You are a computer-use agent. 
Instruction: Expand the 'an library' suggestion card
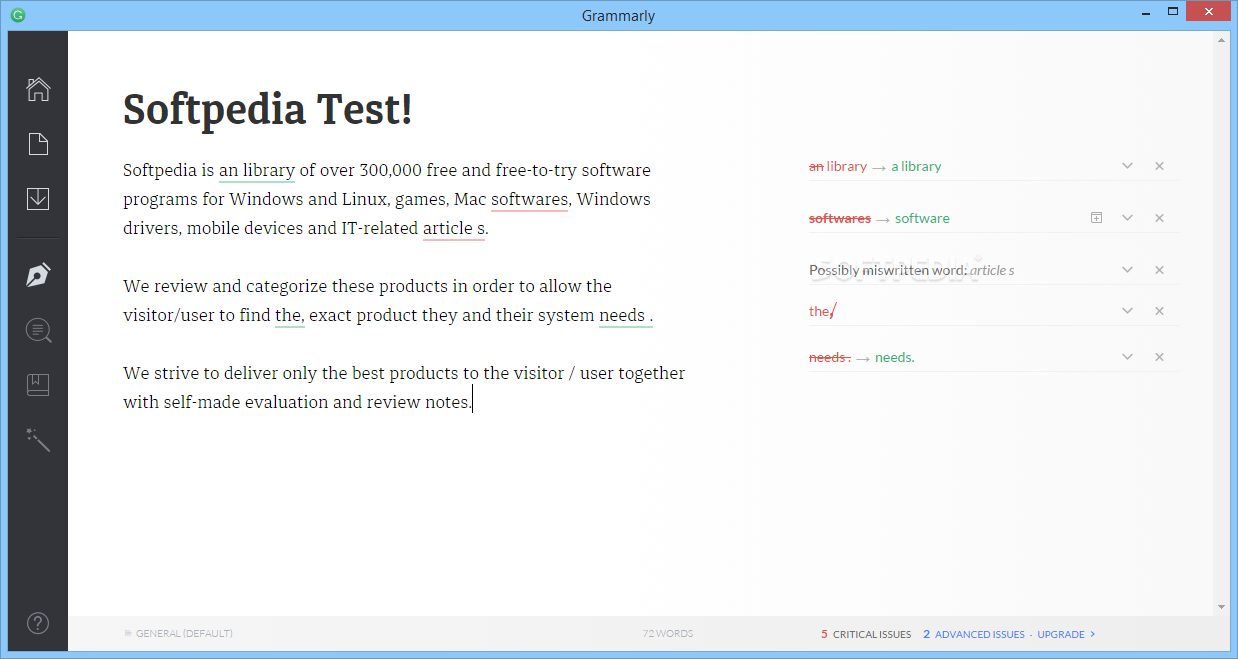(1127, 166)
